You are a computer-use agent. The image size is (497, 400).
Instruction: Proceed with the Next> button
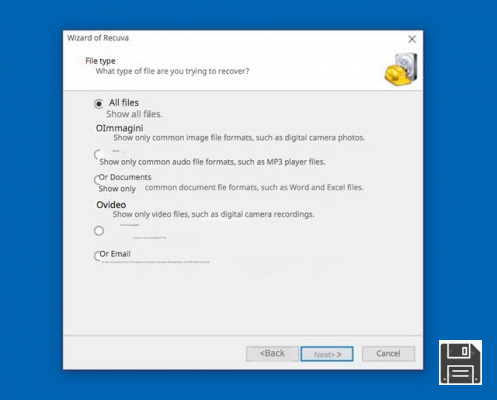click(327, 354)
